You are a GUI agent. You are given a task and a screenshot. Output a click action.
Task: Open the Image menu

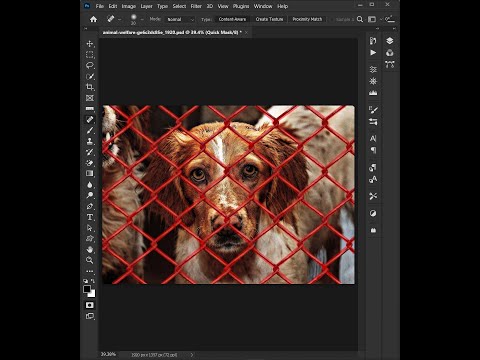[x=129, y=6]
